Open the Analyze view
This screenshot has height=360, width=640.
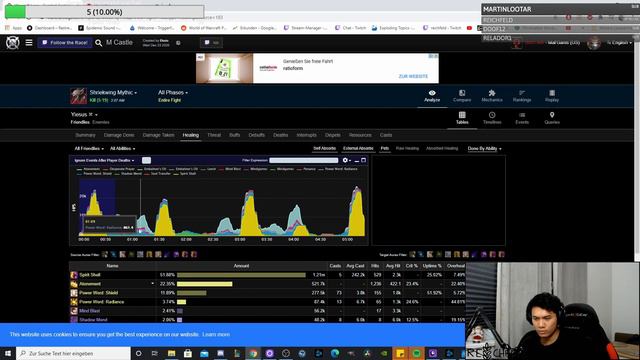click(432, 96)
